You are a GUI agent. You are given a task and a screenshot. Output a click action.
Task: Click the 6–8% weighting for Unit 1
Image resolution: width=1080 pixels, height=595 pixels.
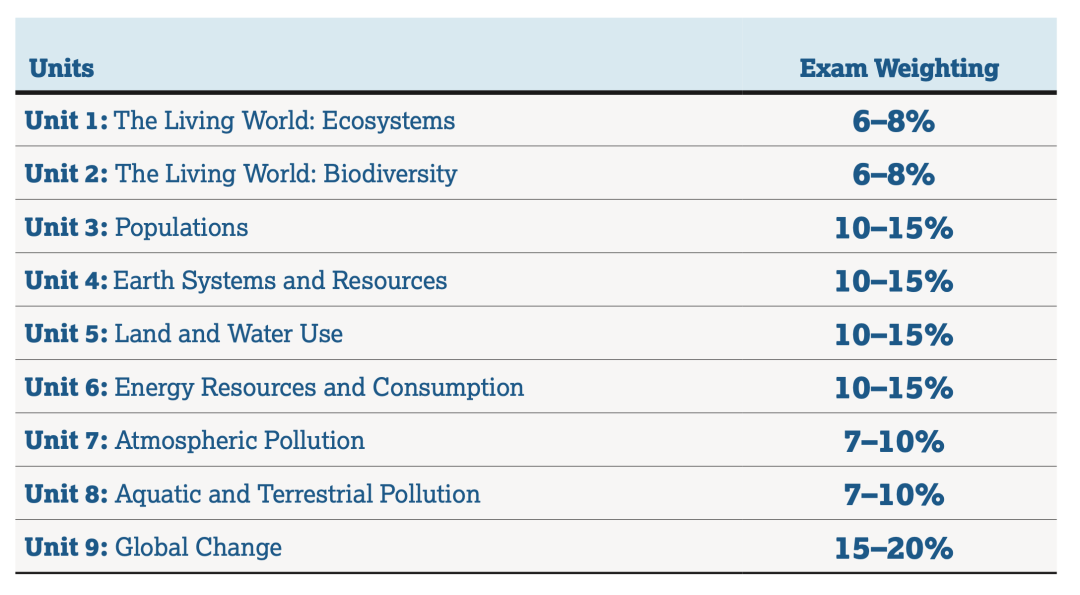[x=893, y=121]
